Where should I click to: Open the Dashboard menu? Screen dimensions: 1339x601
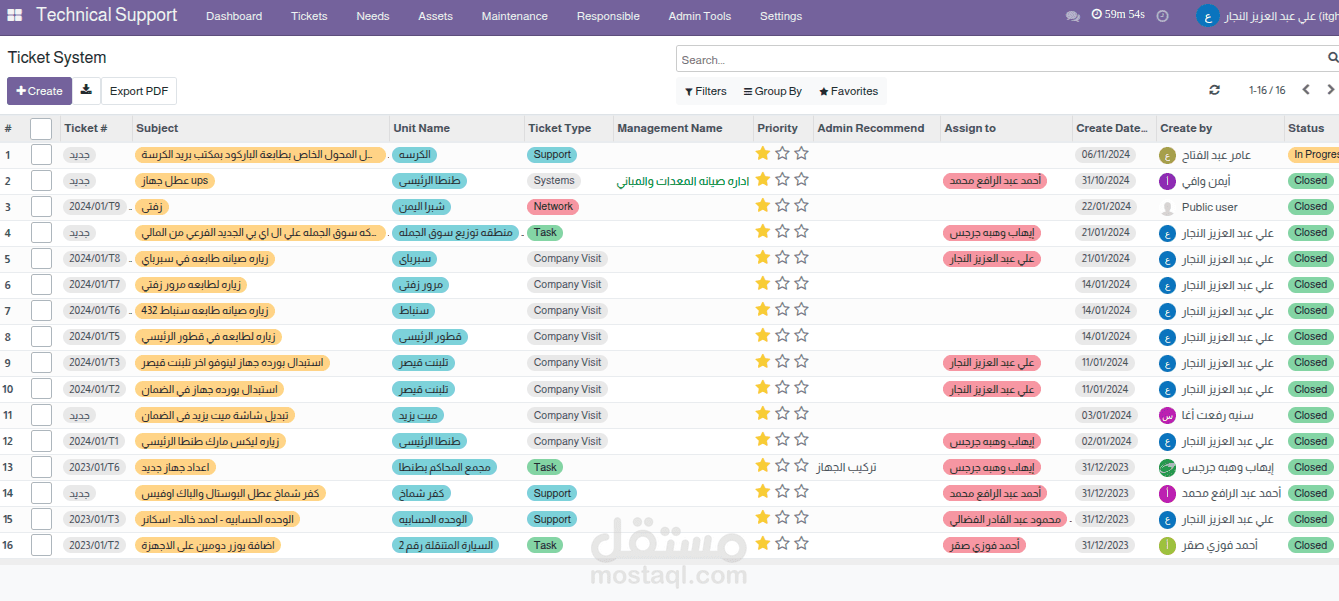(234, 16)
